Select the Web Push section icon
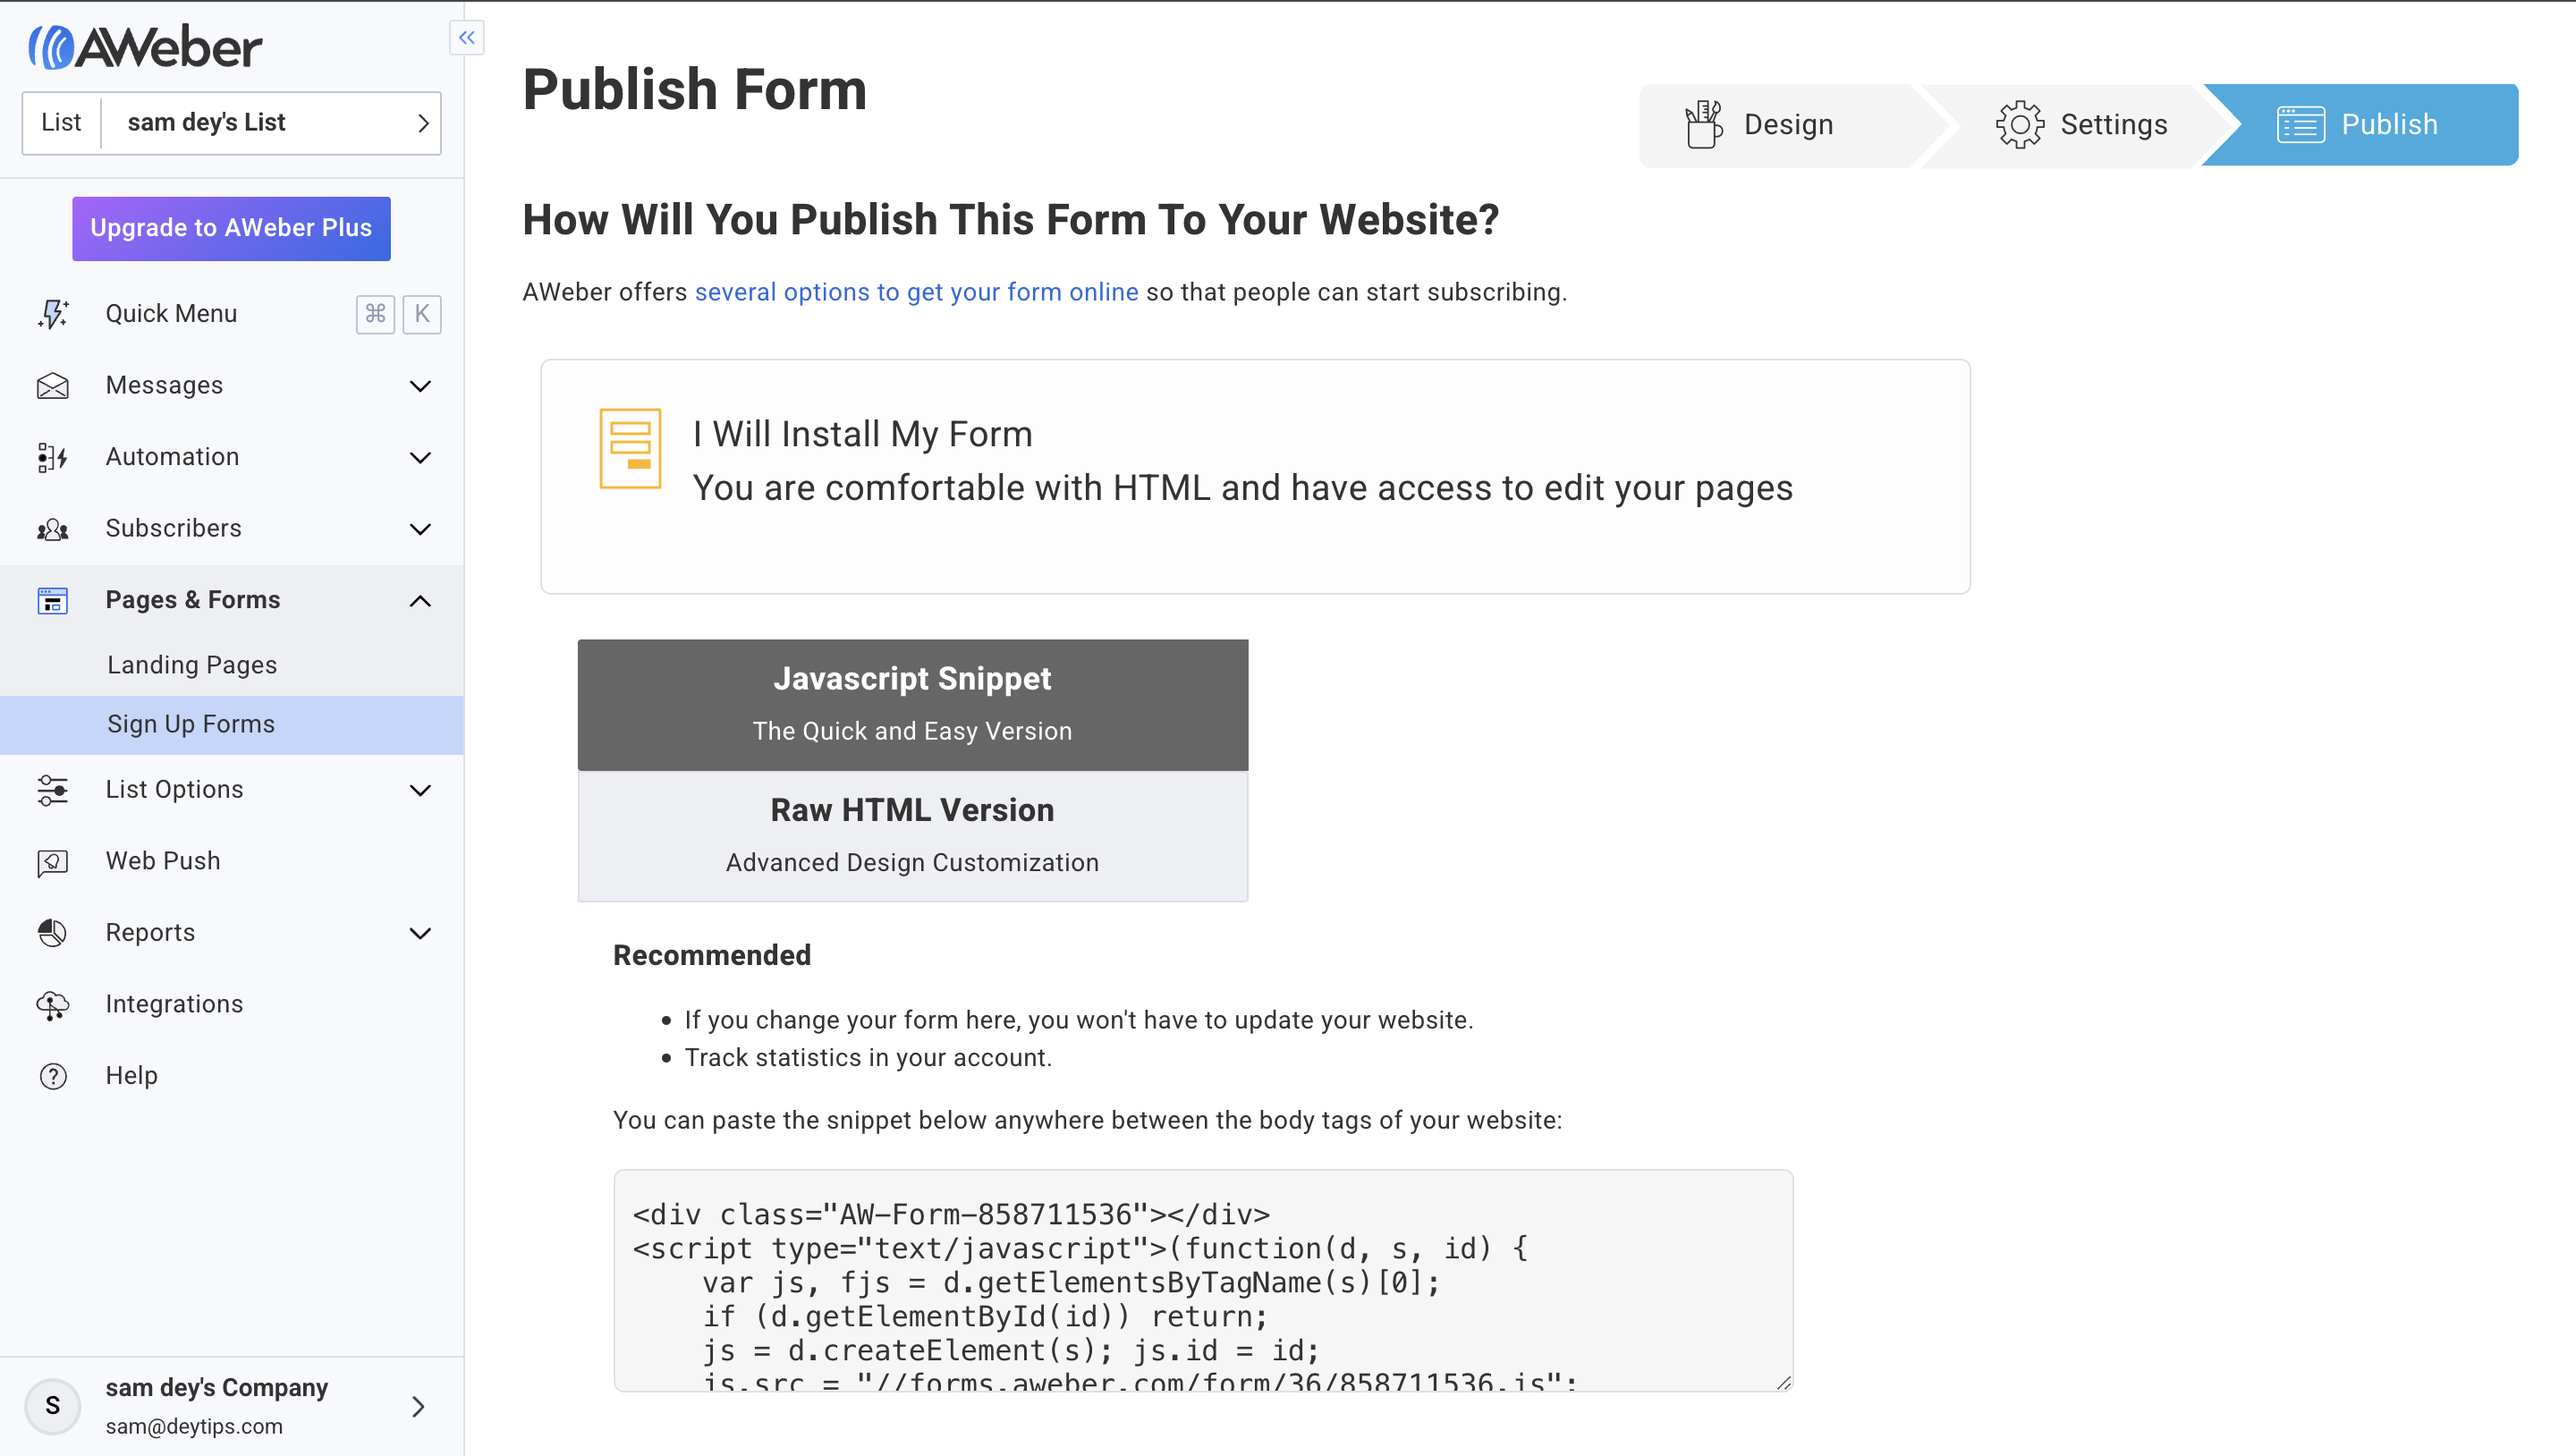The image size is (2576, 1456). tap(51, 861)
